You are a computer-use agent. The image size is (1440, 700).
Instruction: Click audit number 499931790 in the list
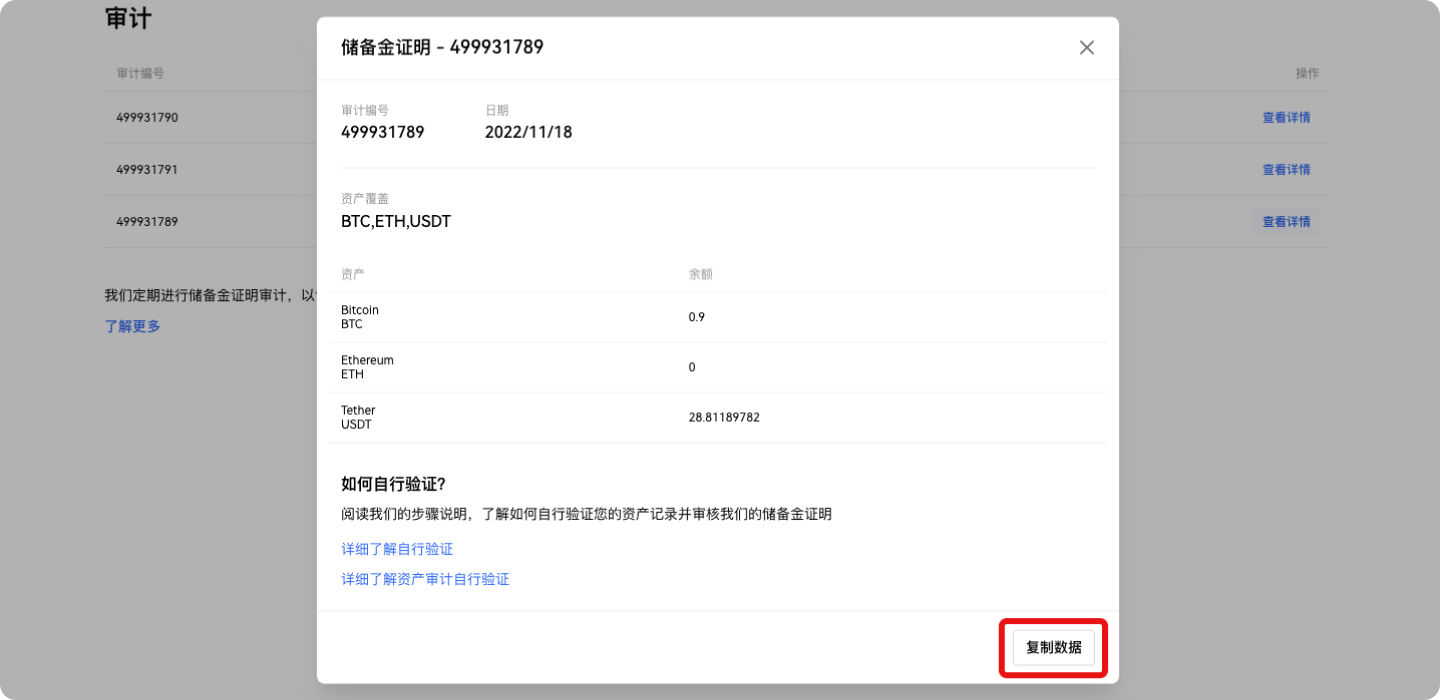(x=147, y=117)
